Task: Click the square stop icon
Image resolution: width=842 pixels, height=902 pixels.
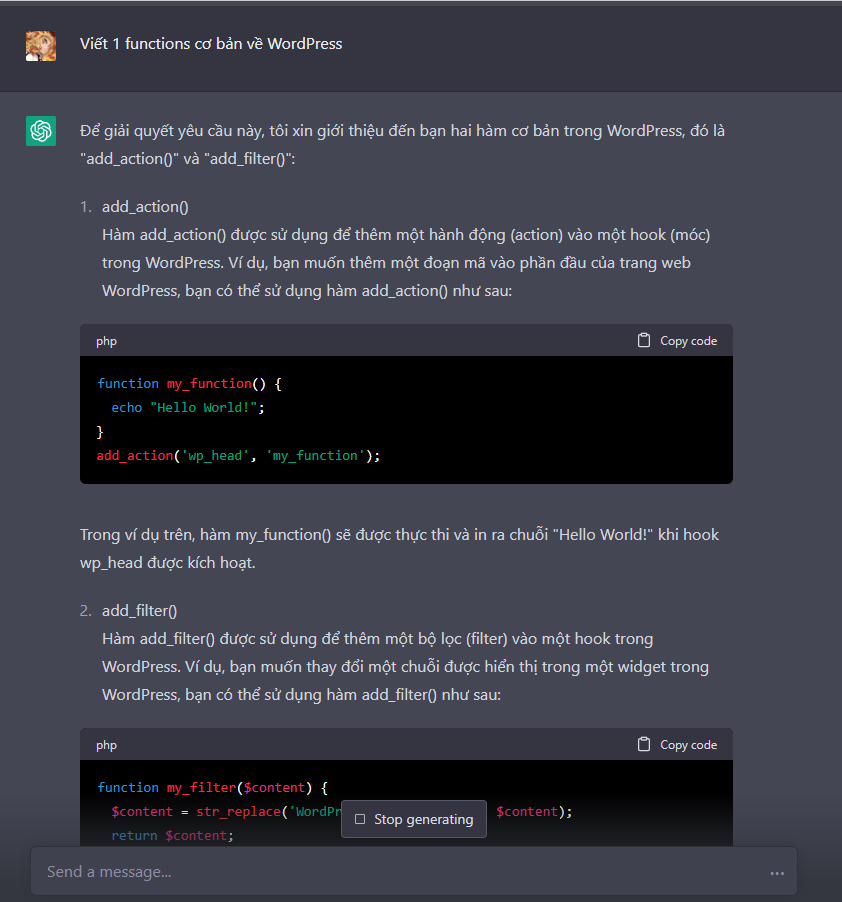Action: (360, 819)
